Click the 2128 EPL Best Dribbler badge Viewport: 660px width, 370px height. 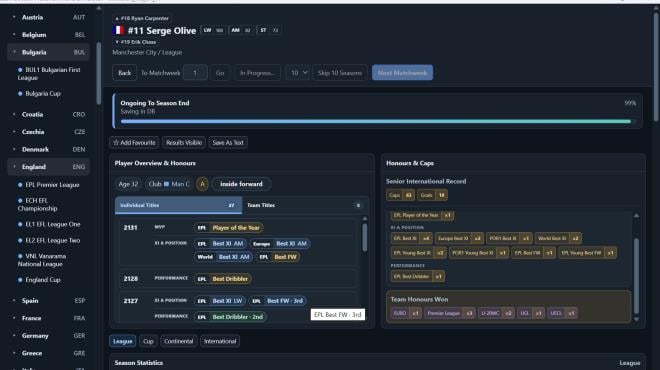pyautogui.click(x=223, y=279)
